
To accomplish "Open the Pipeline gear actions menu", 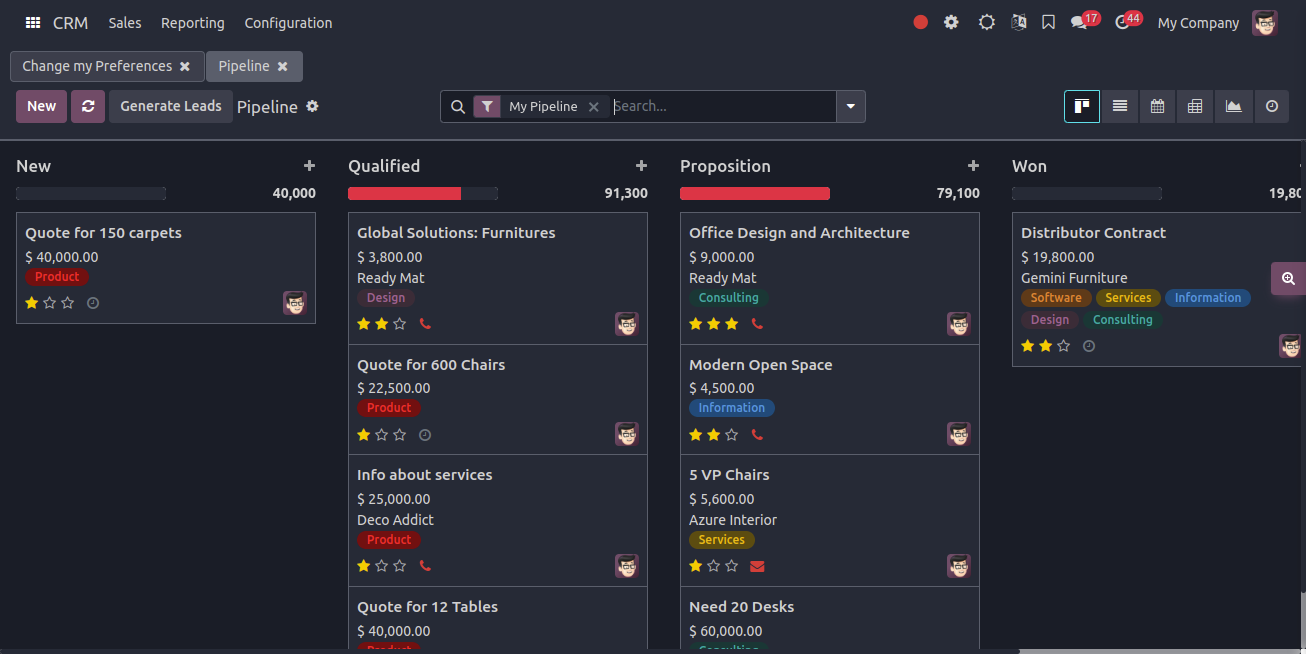I will click(312, 106).
